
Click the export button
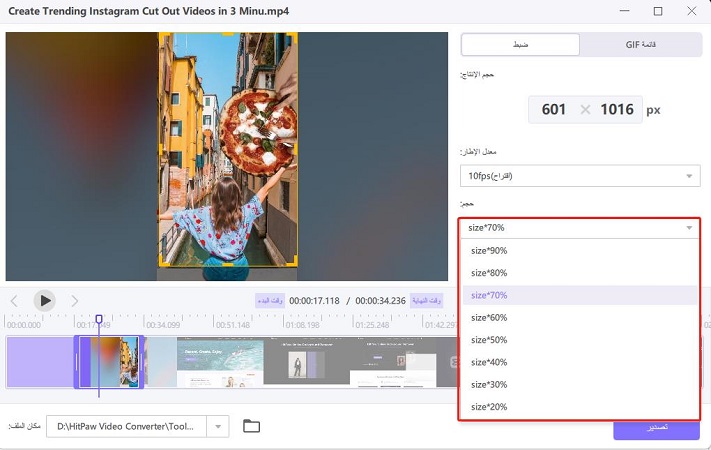point(656,430)
